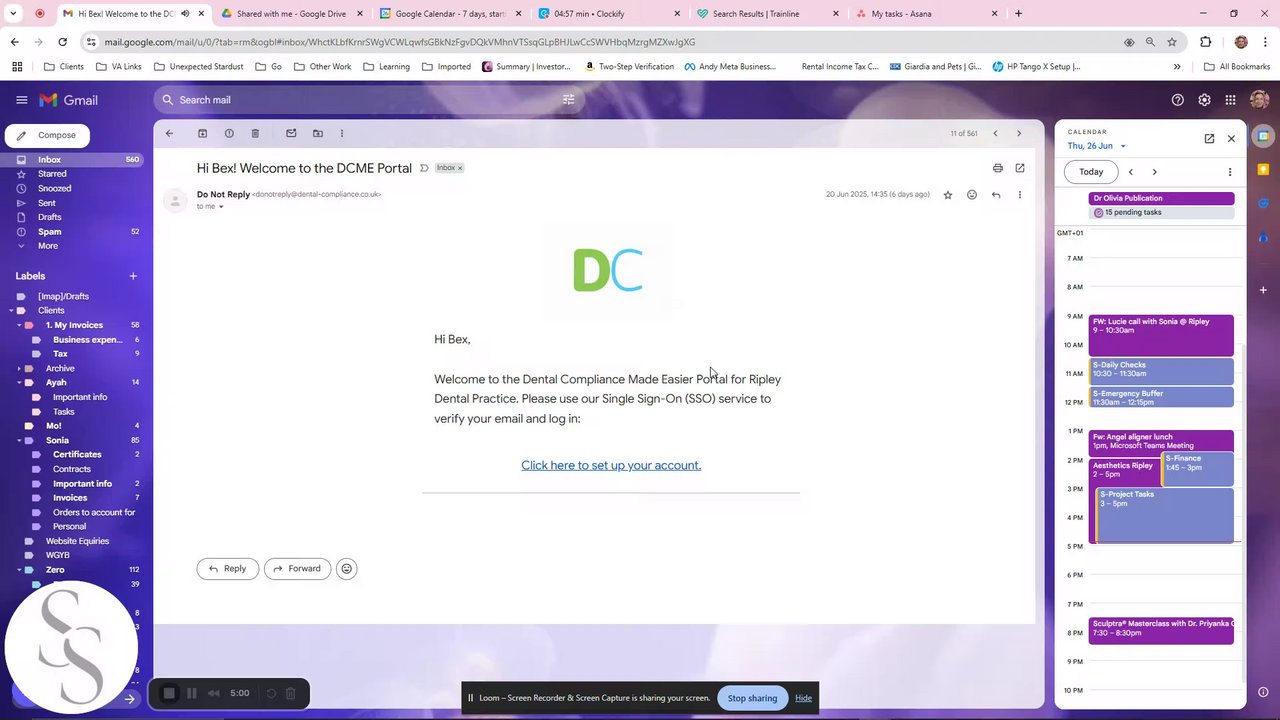The width and height of the screenshot is (1280, 720).
Task: Stop the Loom recording
Action: (x=169, y=693)
